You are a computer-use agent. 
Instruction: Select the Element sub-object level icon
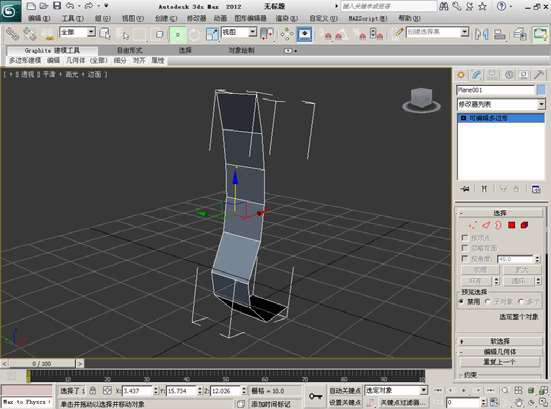tap(524, 225)
